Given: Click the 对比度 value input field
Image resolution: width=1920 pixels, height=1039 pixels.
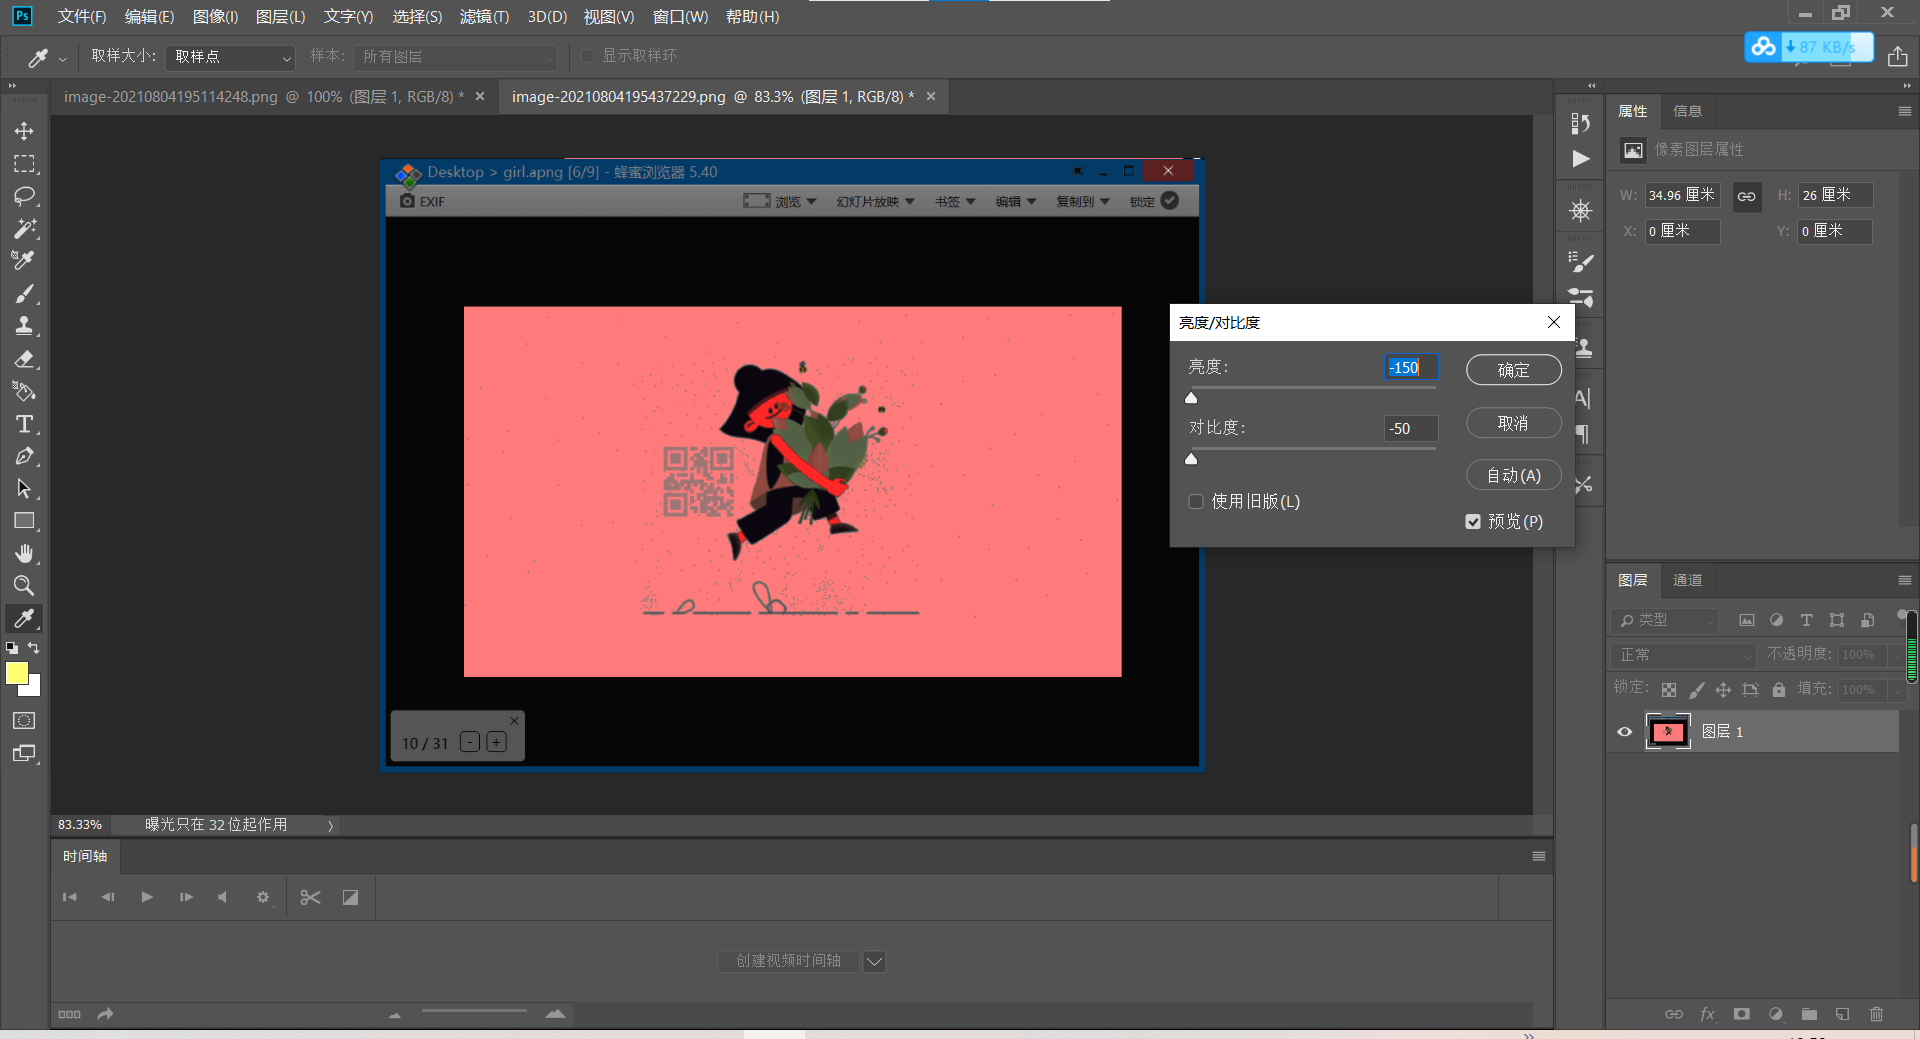Looking at the screenshot, I should 1410,429.
